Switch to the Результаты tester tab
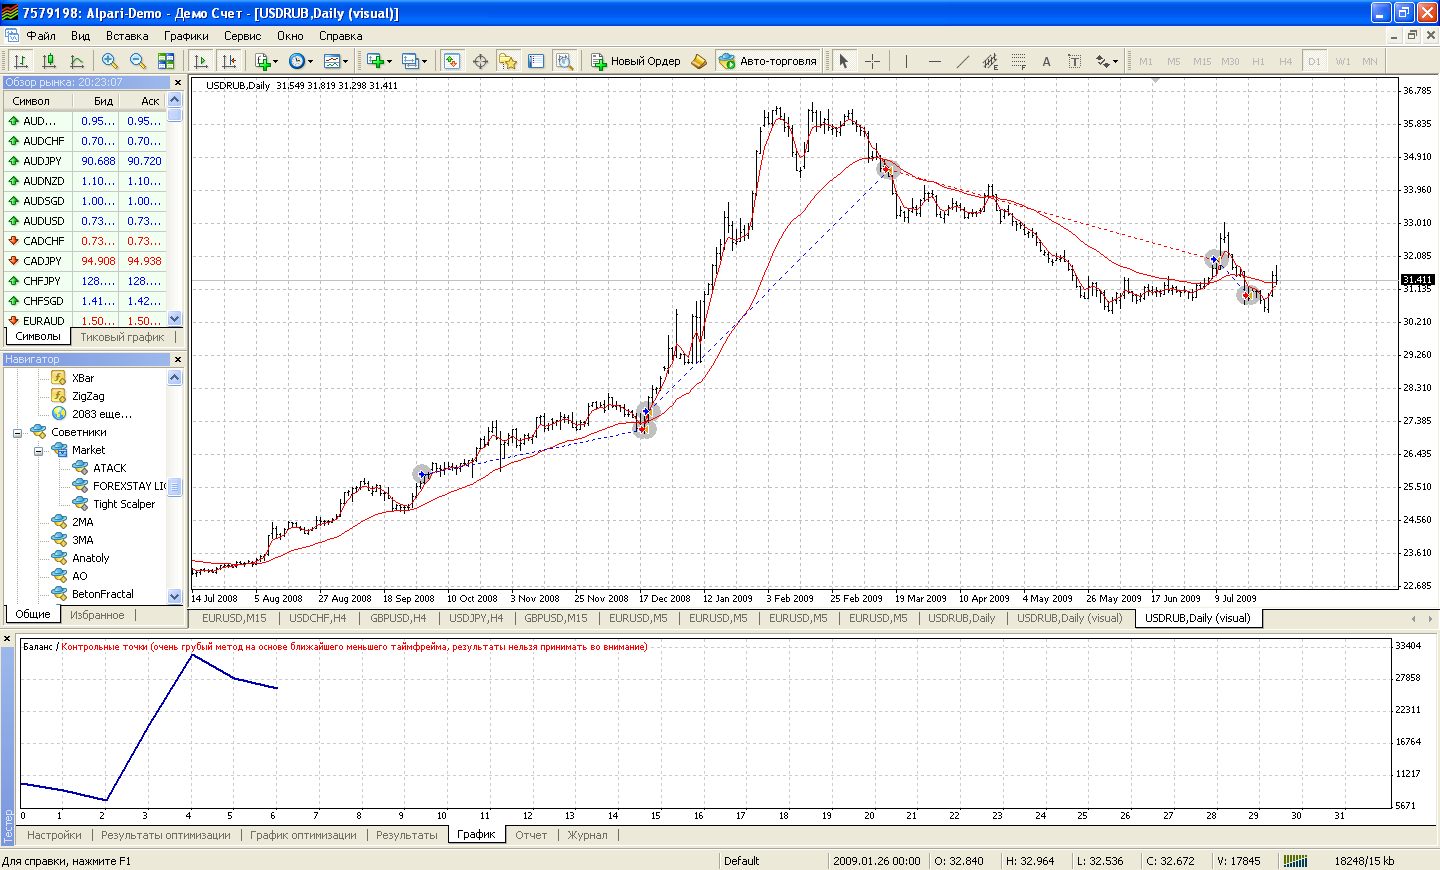This screenshot has width=1440, height=870. click(406, 835)
